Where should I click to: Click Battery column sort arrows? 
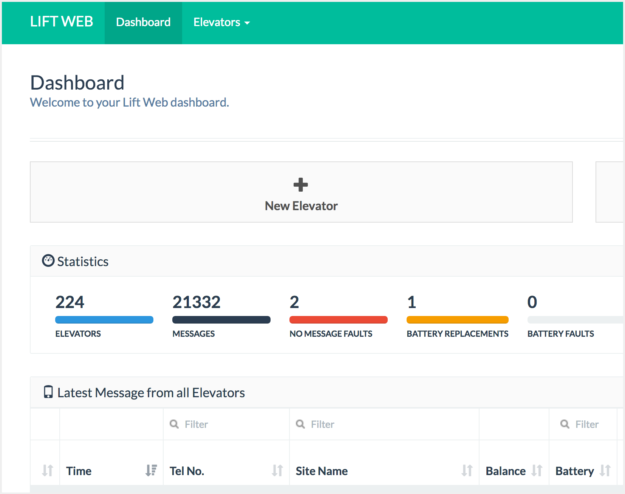[x=605, y=470]
